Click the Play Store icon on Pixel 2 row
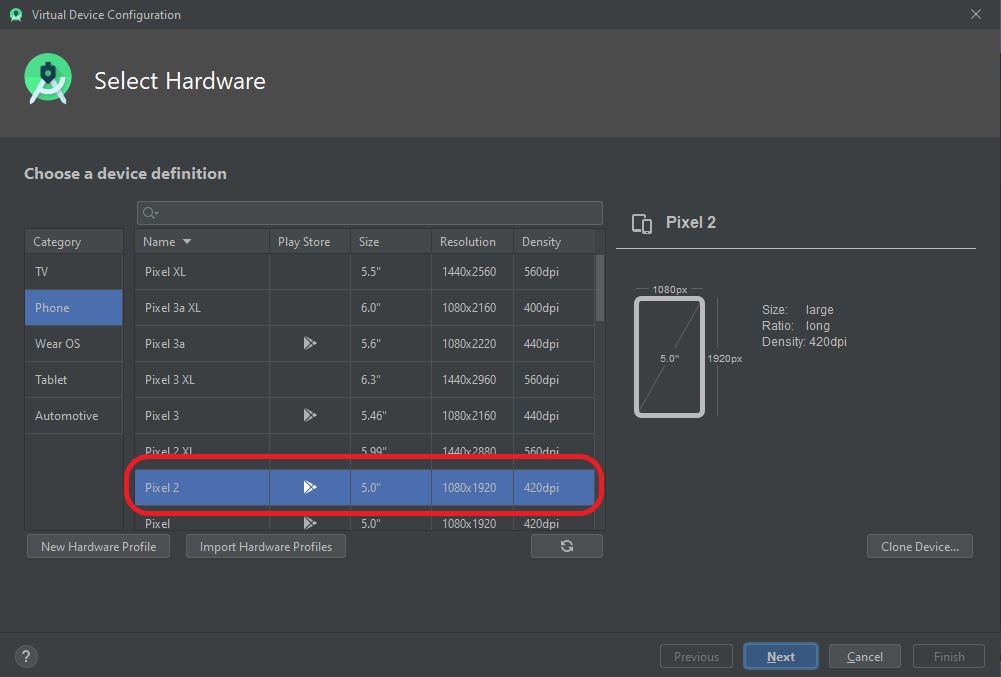The image size is (1001, 677). 309,487
